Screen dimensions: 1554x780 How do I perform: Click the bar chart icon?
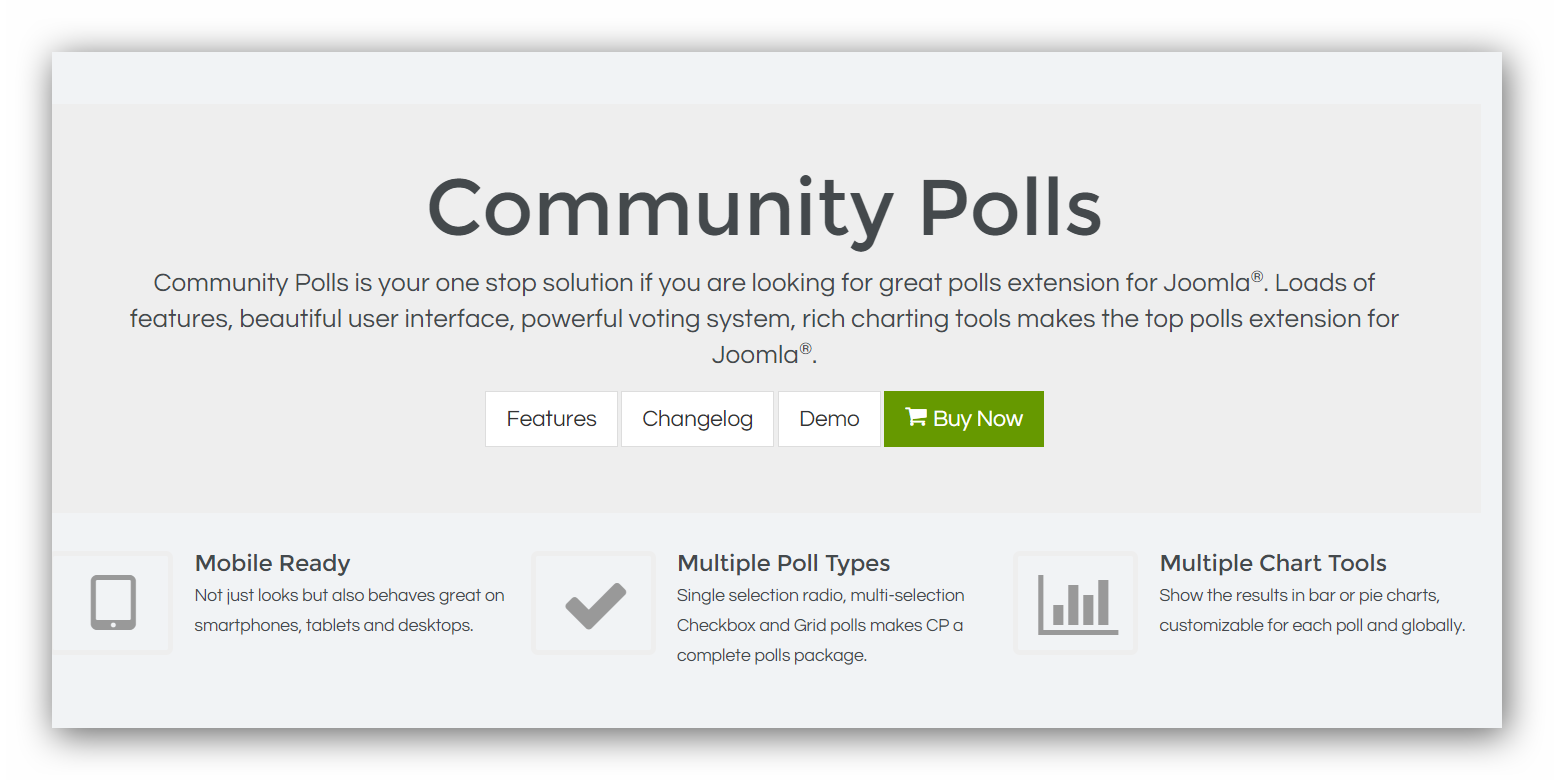coord(1077,604)
